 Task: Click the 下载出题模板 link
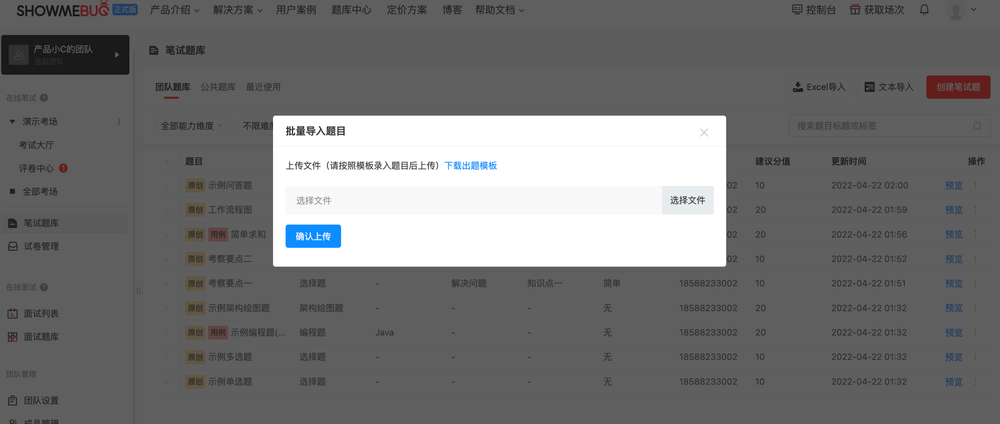[x=470, y=166]
